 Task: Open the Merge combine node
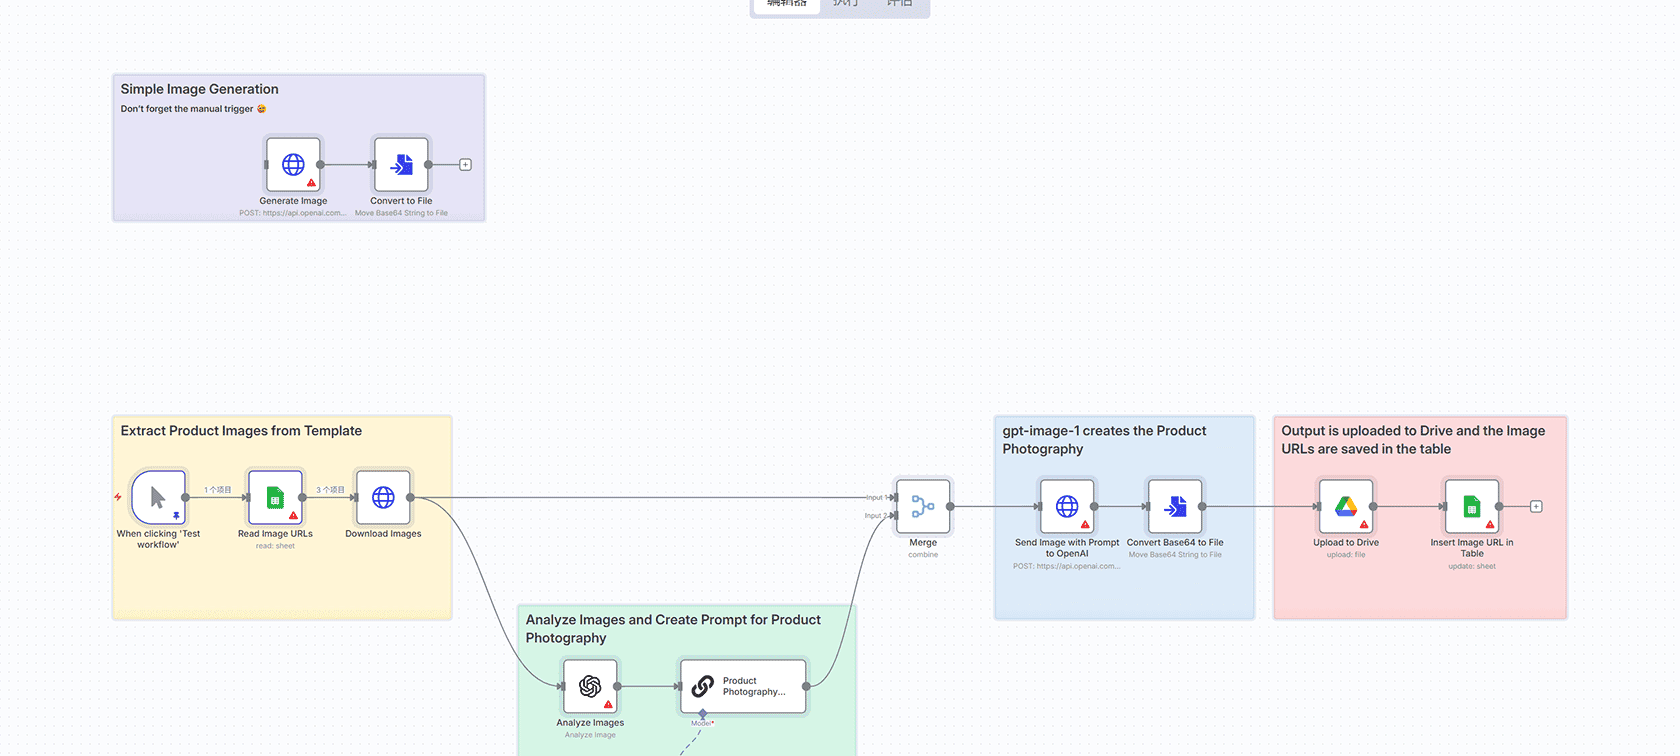[x=923, y=507]
